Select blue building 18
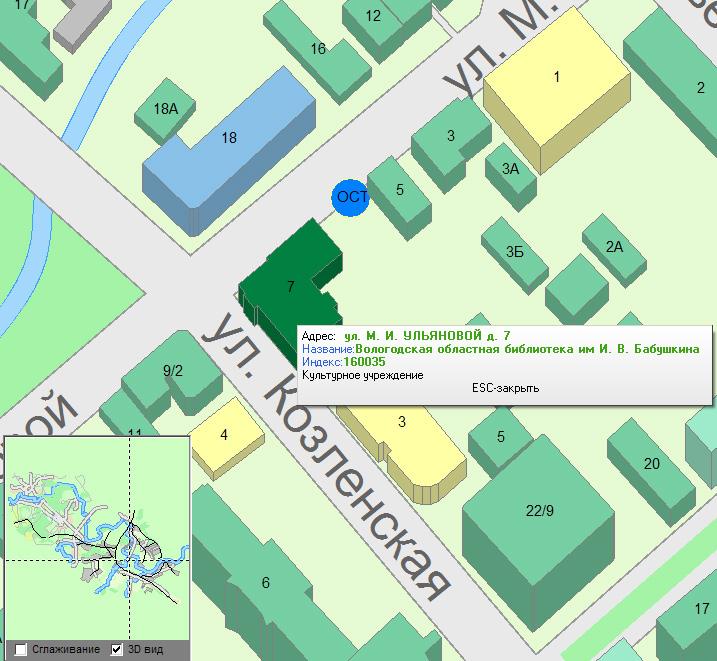The image size is (717, 661). tap(229, 138)
